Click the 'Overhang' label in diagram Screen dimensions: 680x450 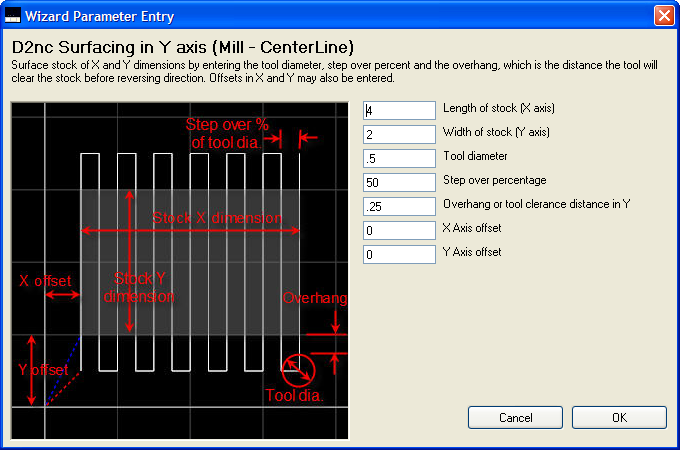[x=315, y=298]
